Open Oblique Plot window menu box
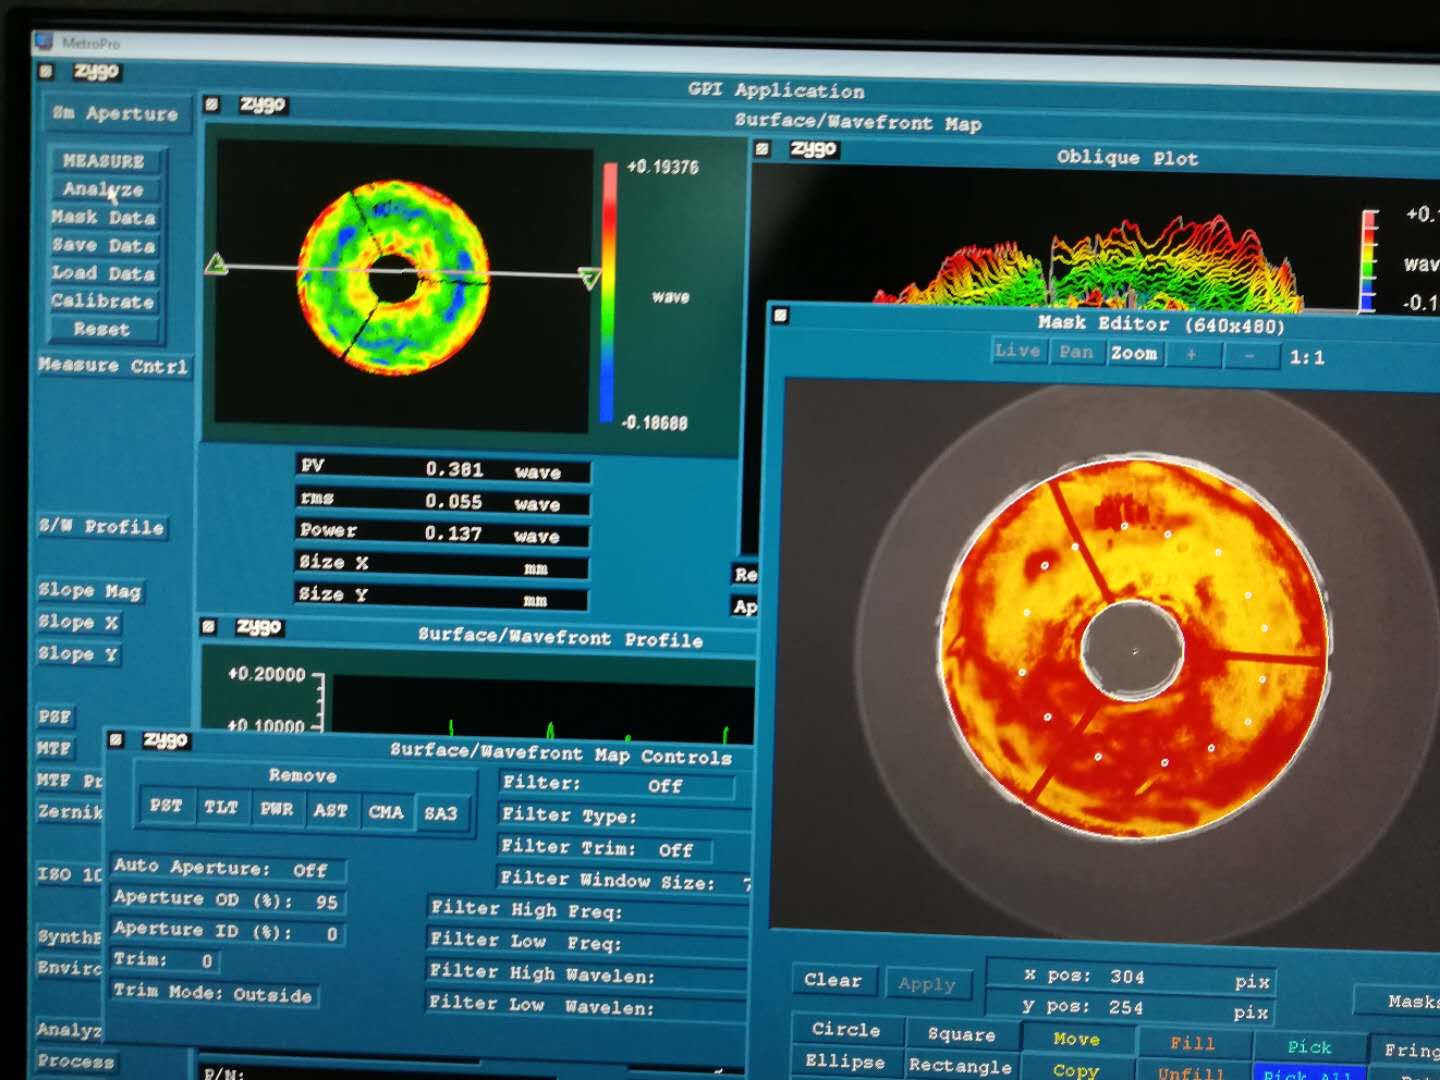 click(x=763, y=149)
